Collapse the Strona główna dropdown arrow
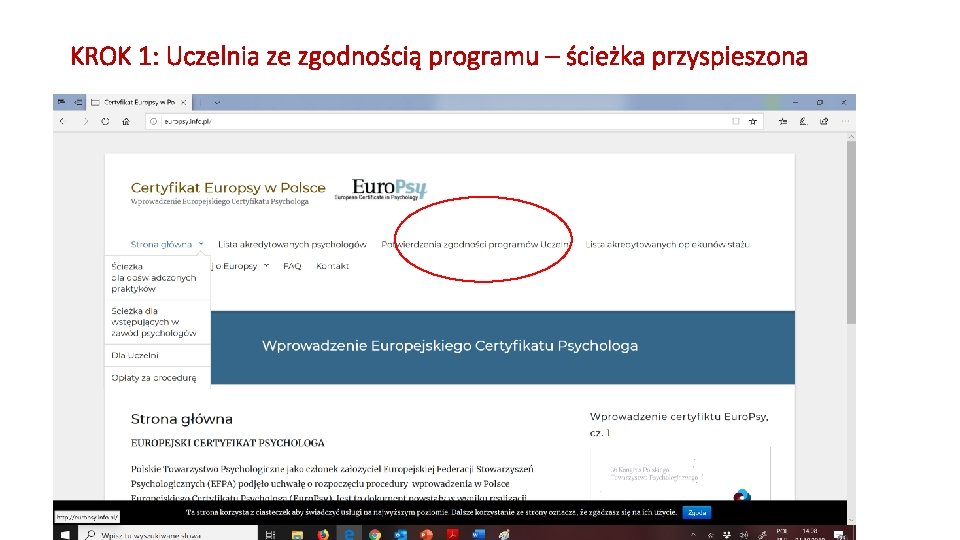The width and height of the screenshot is (960, 540). pos(201,244)
